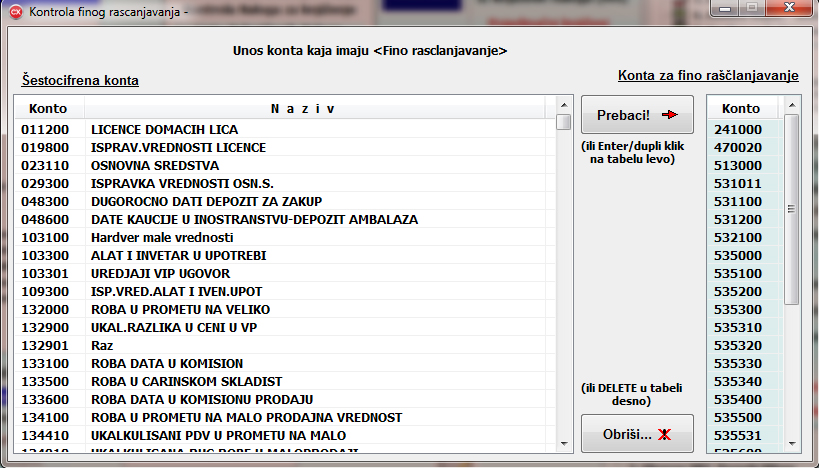Select konto 535500 in right table
The height and width of the screenshot is (468, 819).
click(x=745, y=418)
